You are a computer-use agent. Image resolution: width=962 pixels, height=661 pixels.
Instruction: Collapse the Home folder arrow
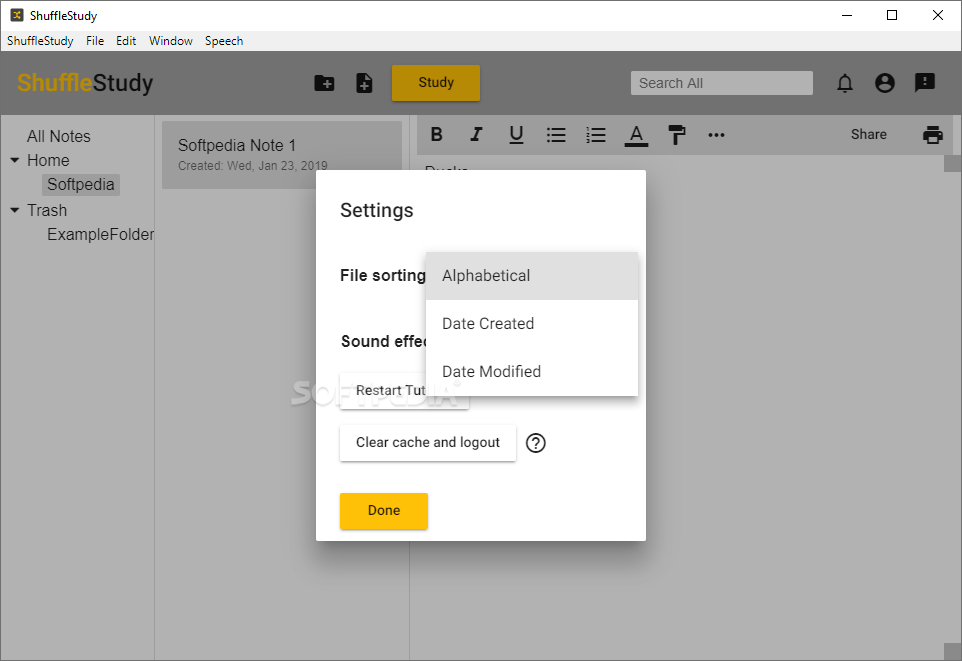[15, 160]
